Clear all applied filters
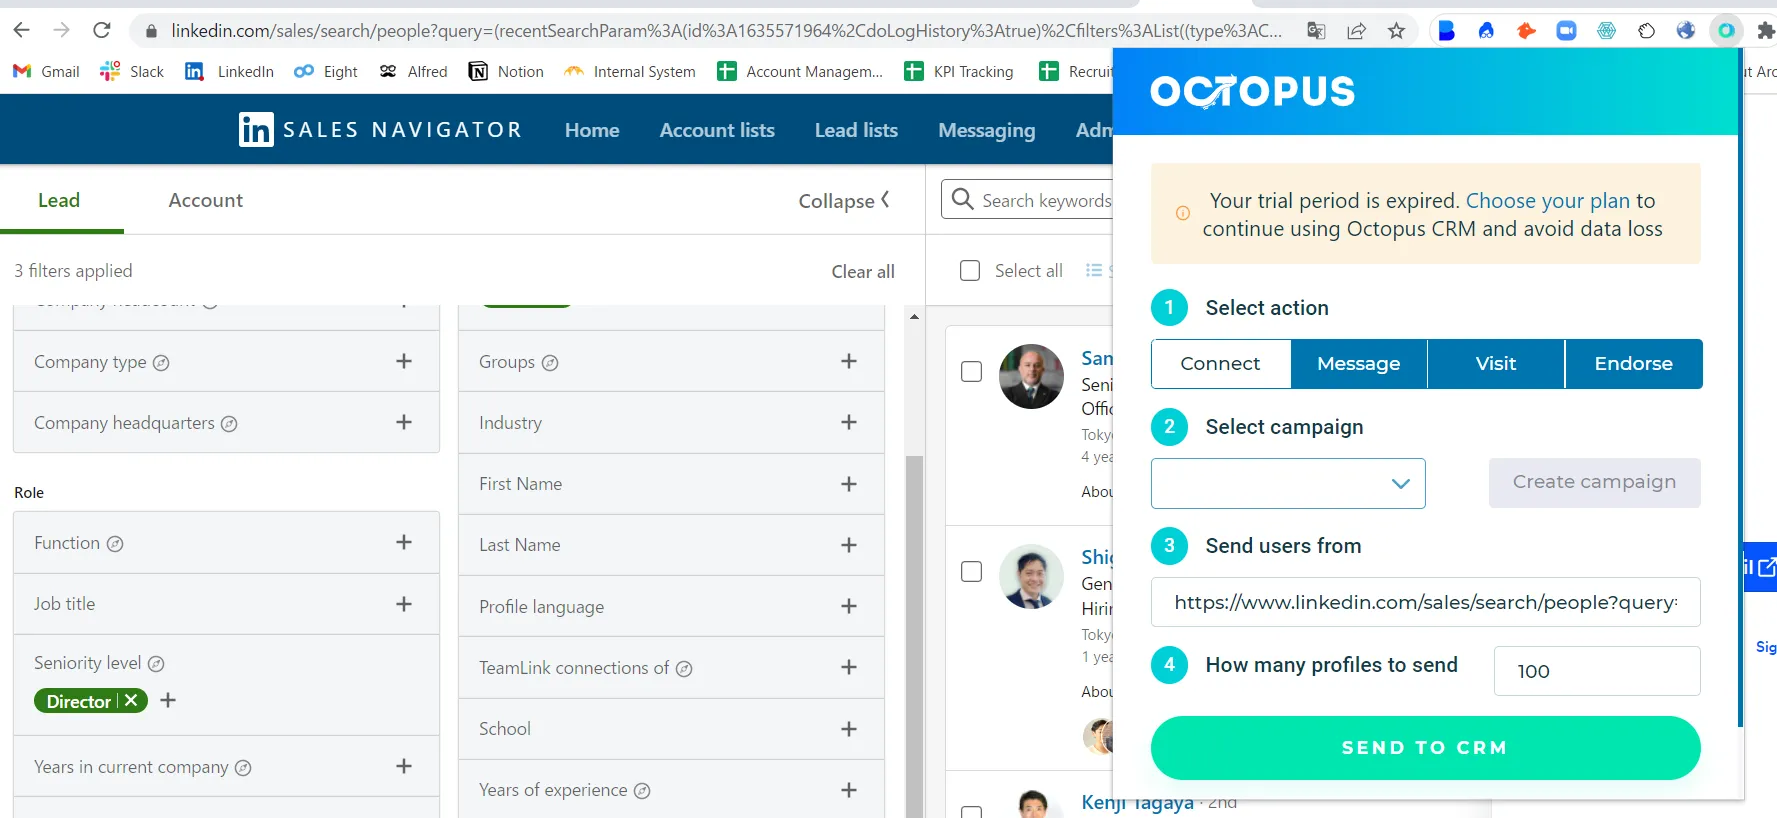The height and width of the screenshot is (818, 1777). point(863,271)
